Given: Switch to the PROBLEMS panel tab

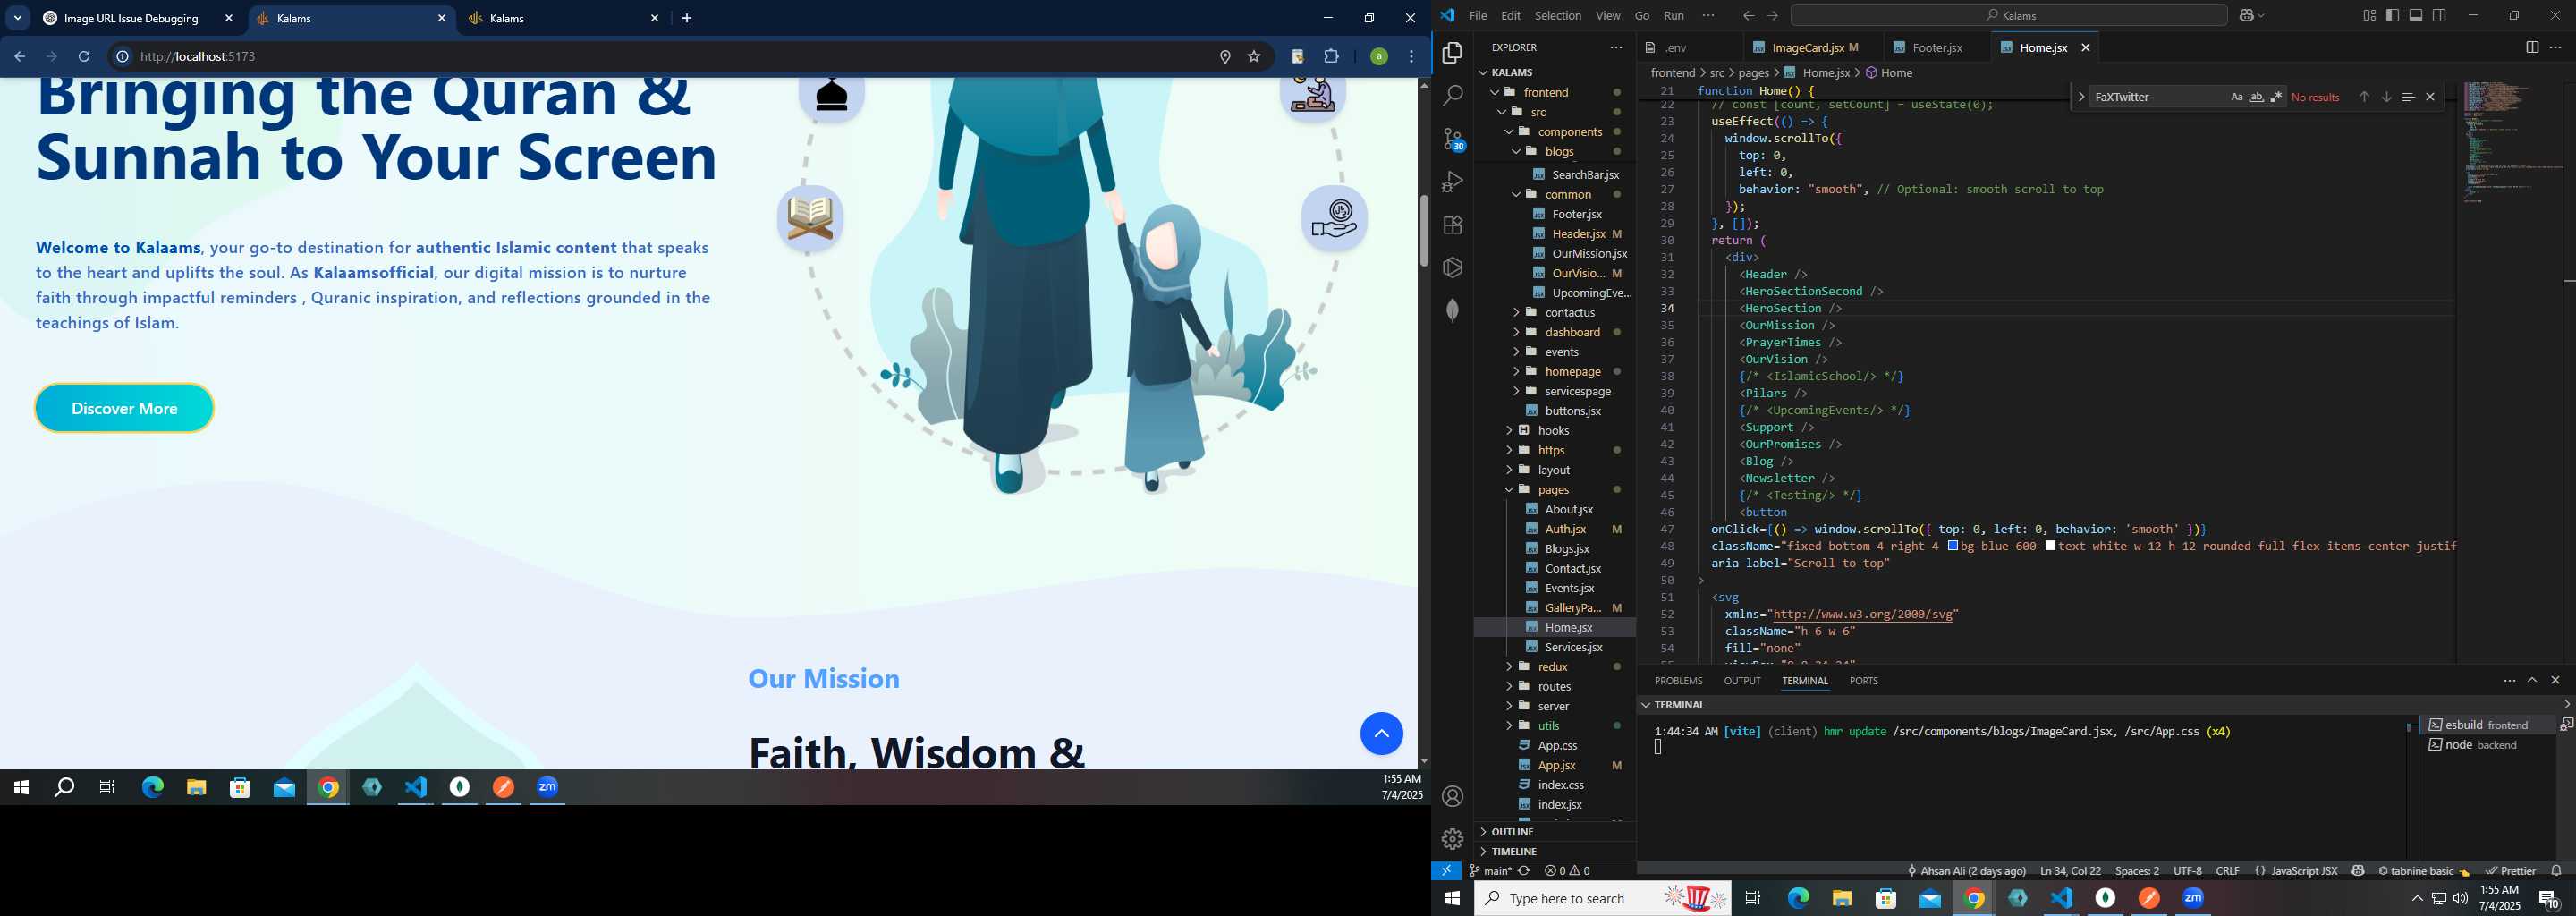Looking at the screenshot, I should click(x=1678, y=681).
